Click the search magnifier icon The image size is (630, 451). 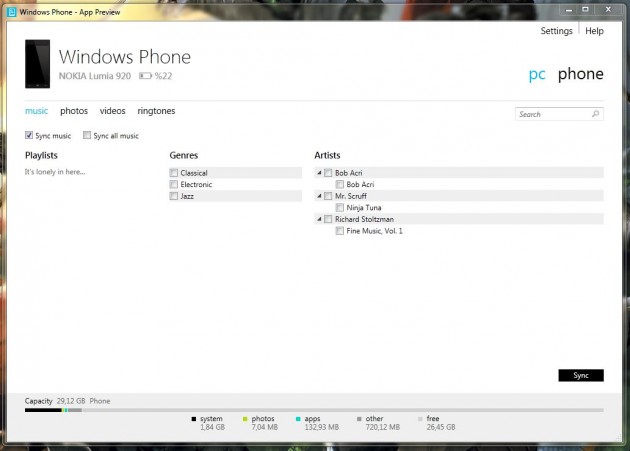(596, 115)
